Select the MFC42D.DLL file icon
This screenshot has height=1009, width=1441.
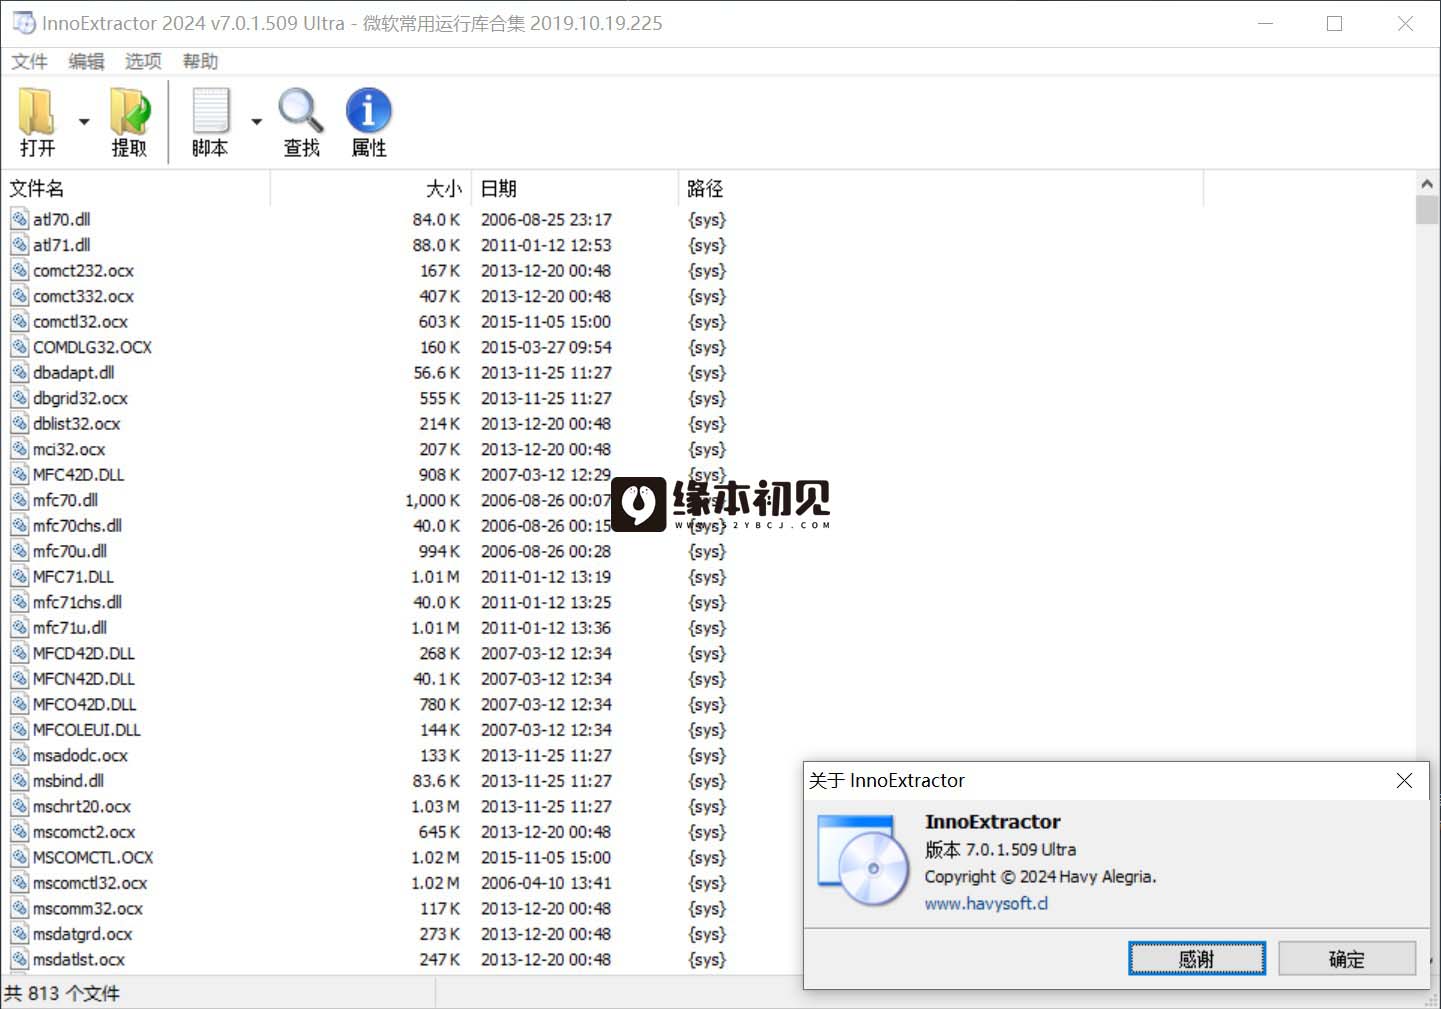20,473
